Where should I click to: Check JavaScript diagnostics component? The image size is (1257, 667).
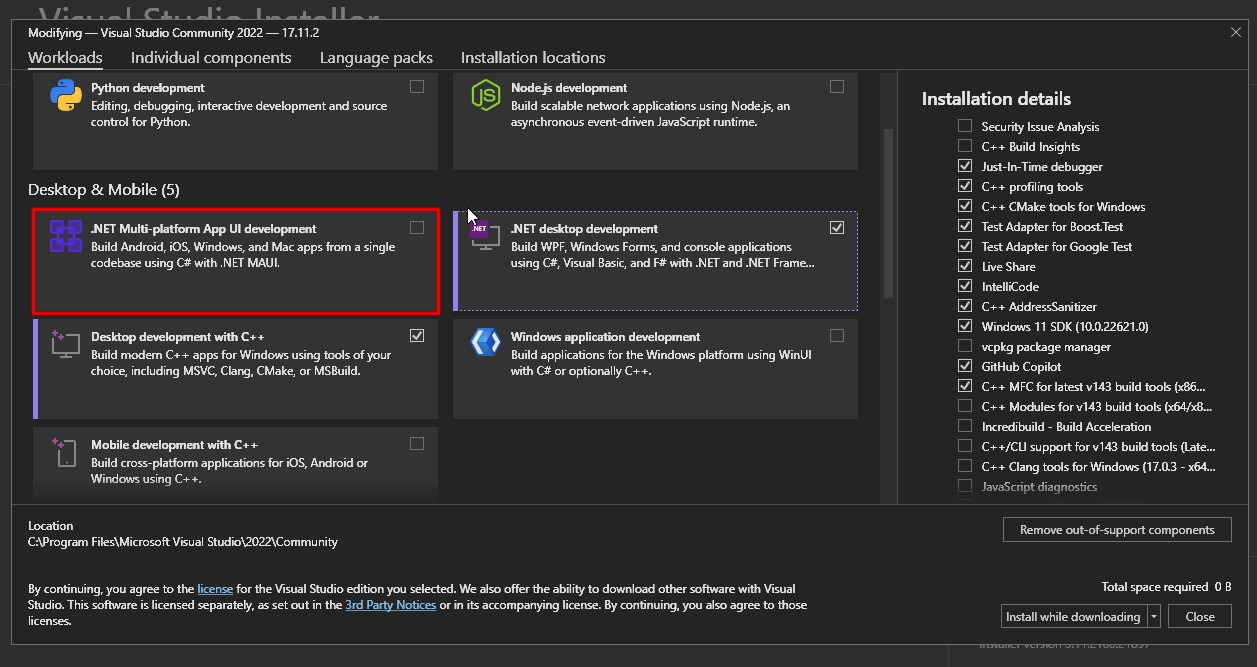click(965, 486)
